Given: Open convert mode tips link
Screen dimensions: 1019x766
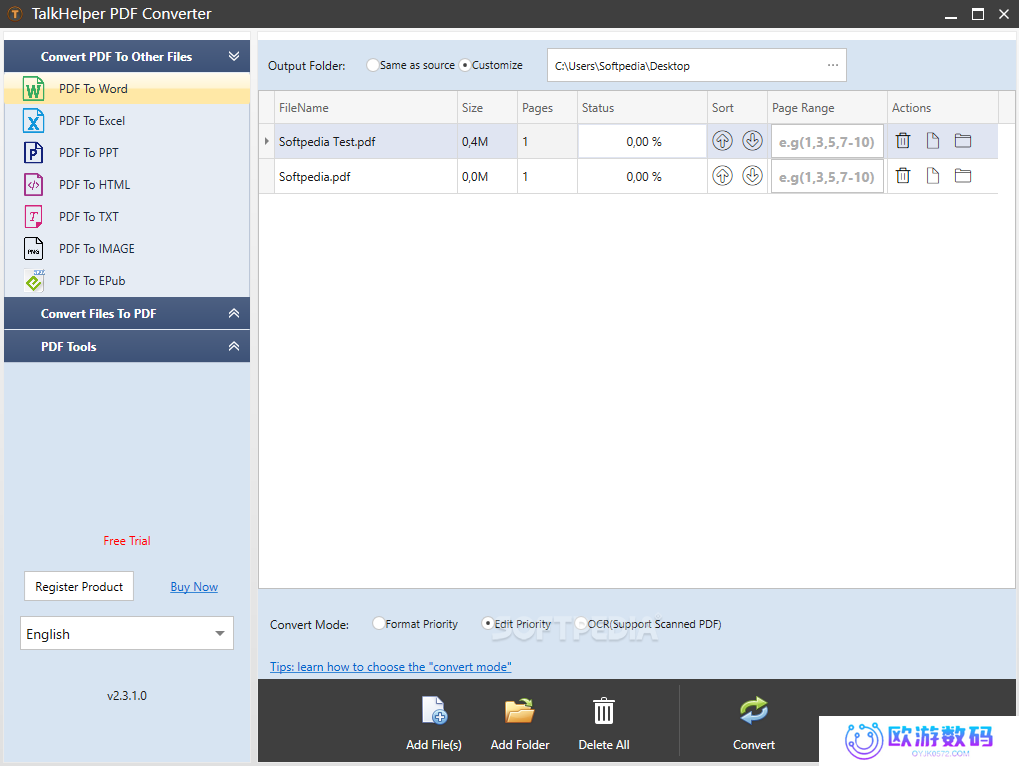Looking at the screenshot, I should 391,667.
